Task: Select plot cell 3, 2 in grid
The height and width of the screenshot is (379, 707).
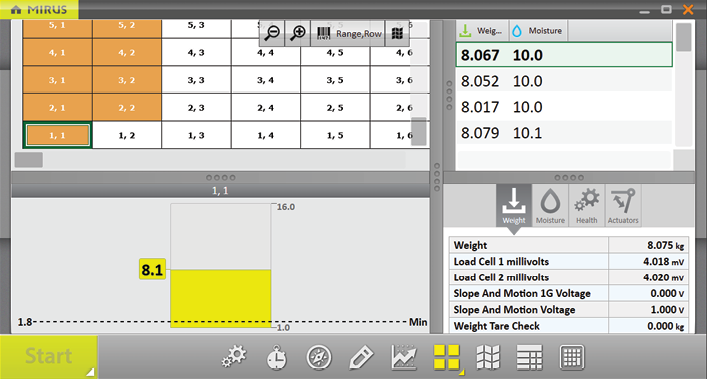Action: coord(127,80)
